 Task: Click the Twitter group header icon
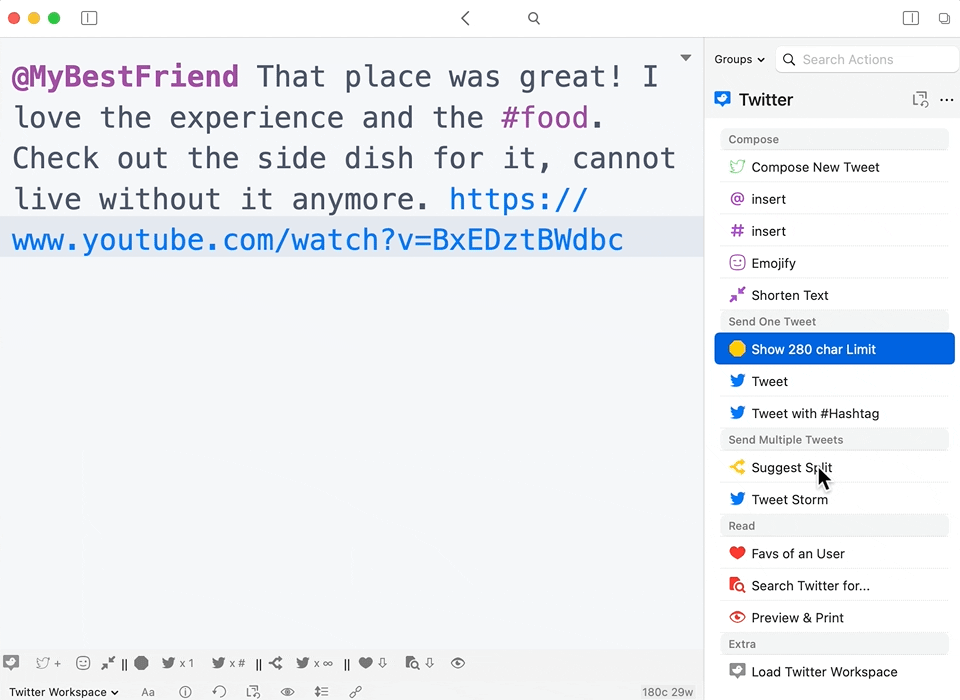coord(722,99)
